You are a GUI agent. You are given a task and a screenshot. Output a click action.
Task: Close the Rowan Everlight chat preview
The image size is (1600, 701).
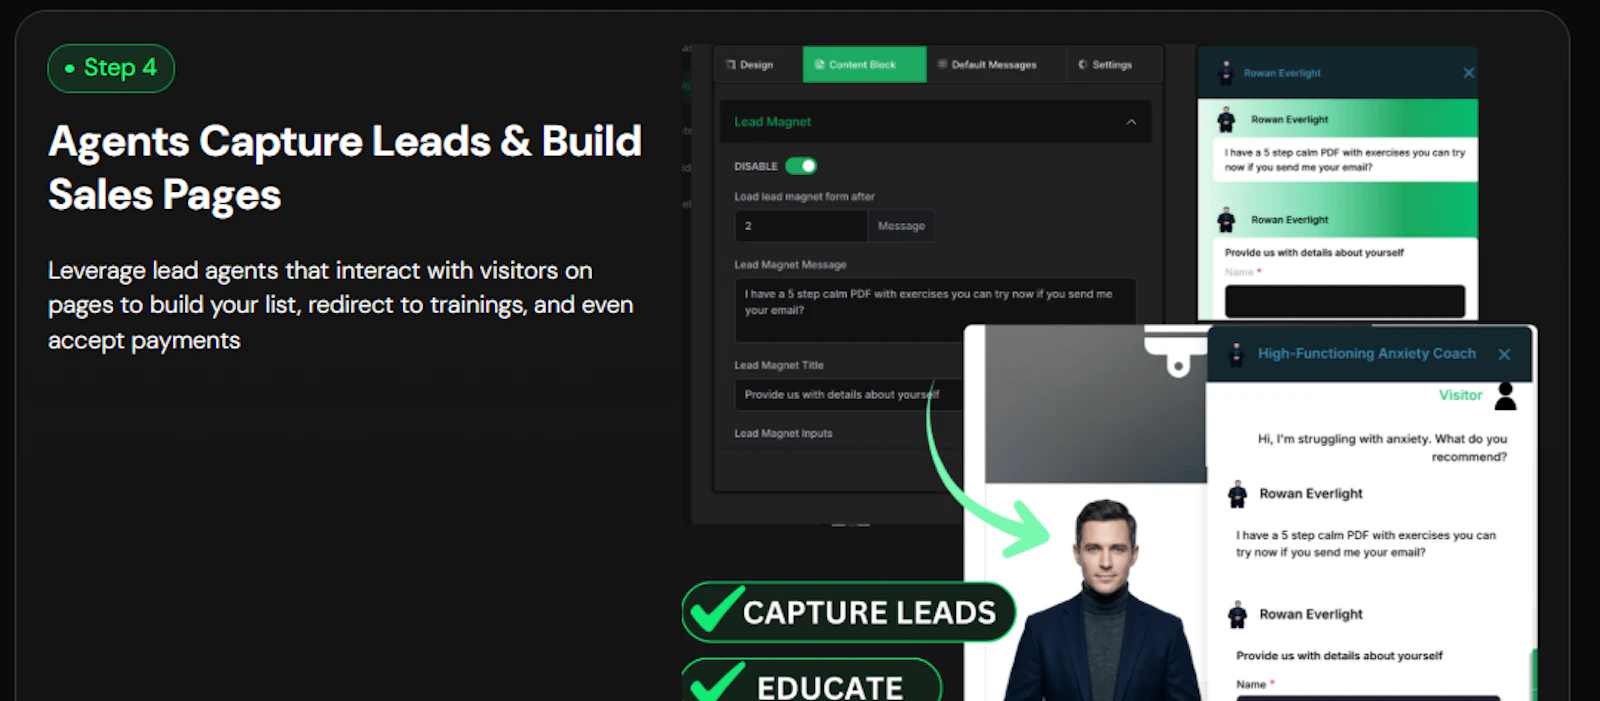click(x=1468, y=73)
